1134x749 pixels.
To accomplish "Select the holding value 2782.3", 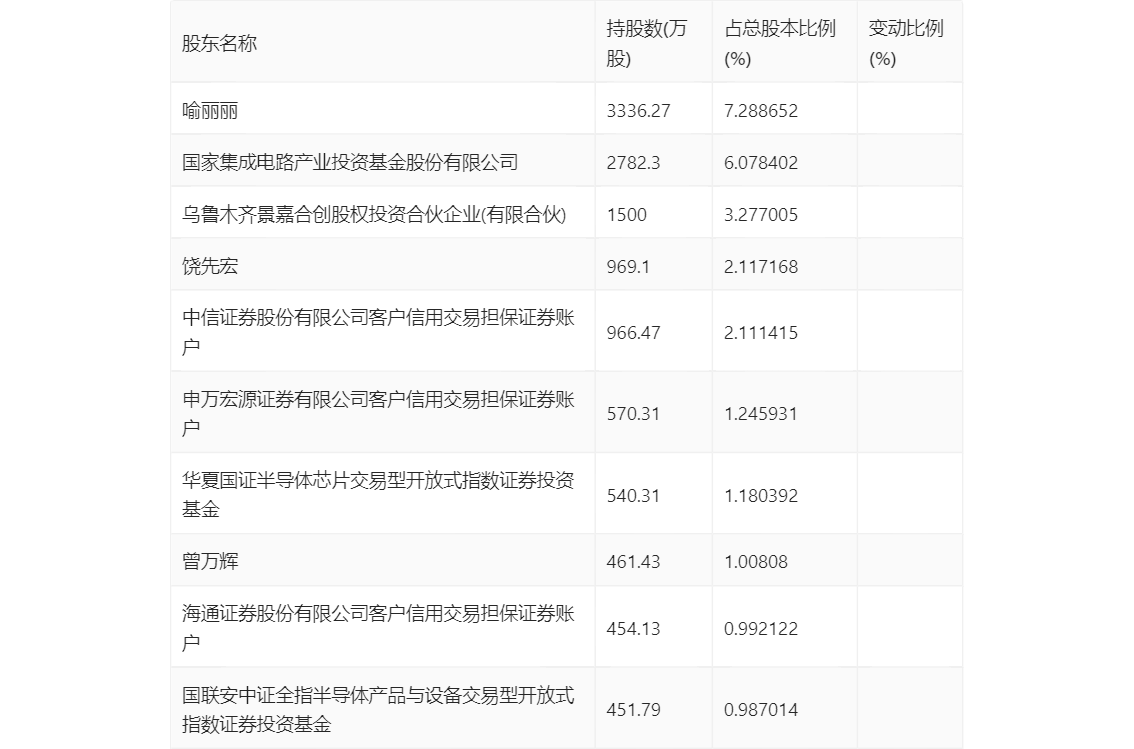I will click(x=634, y=163).
